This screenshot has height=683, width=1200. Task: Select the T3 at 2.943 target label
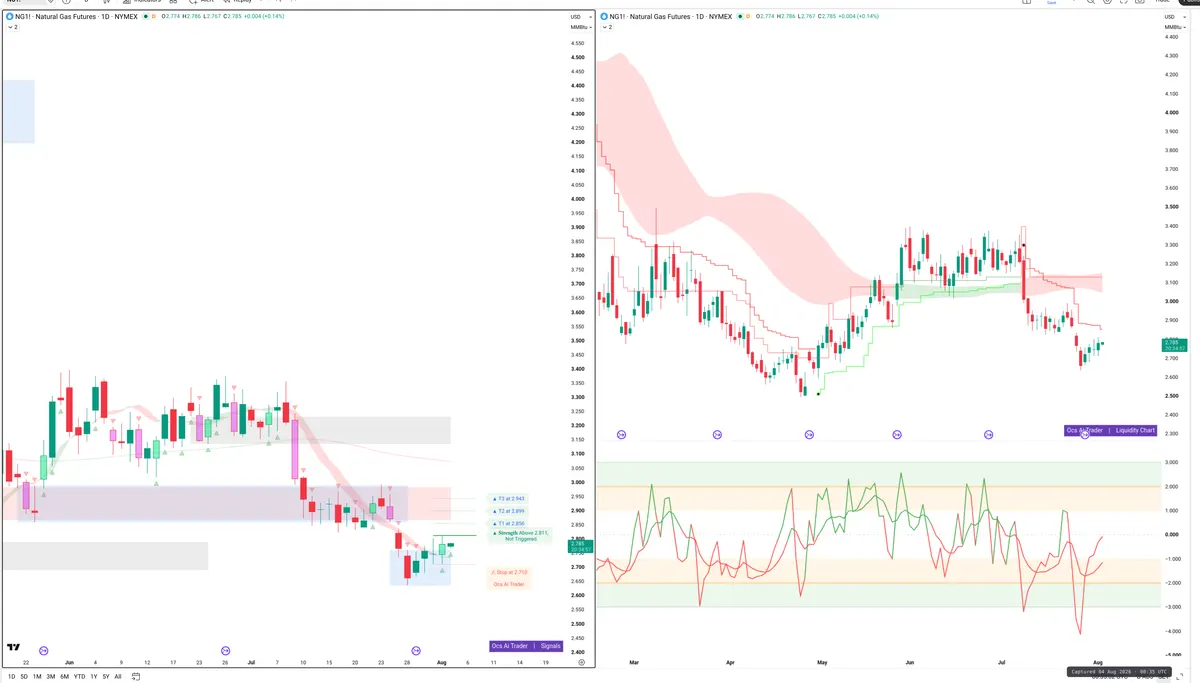509,498
